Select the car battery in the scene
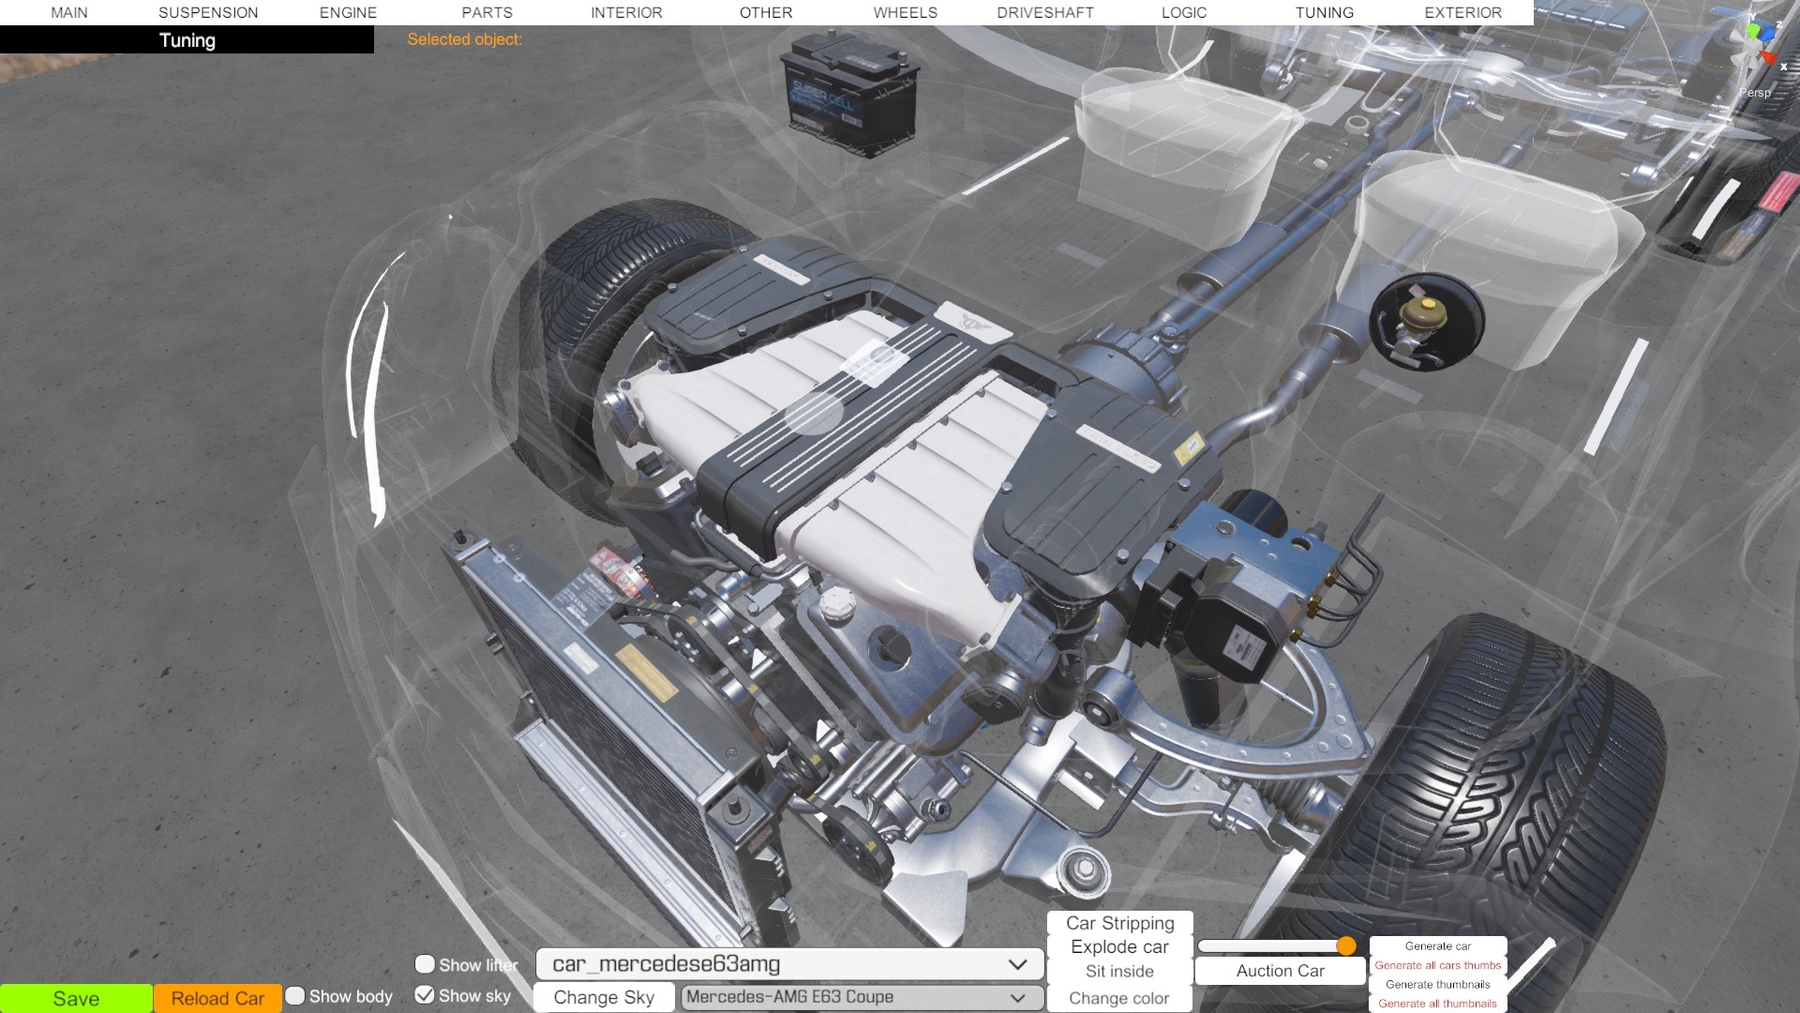This screenshot has width=1800, height=1013. point(849,93)
